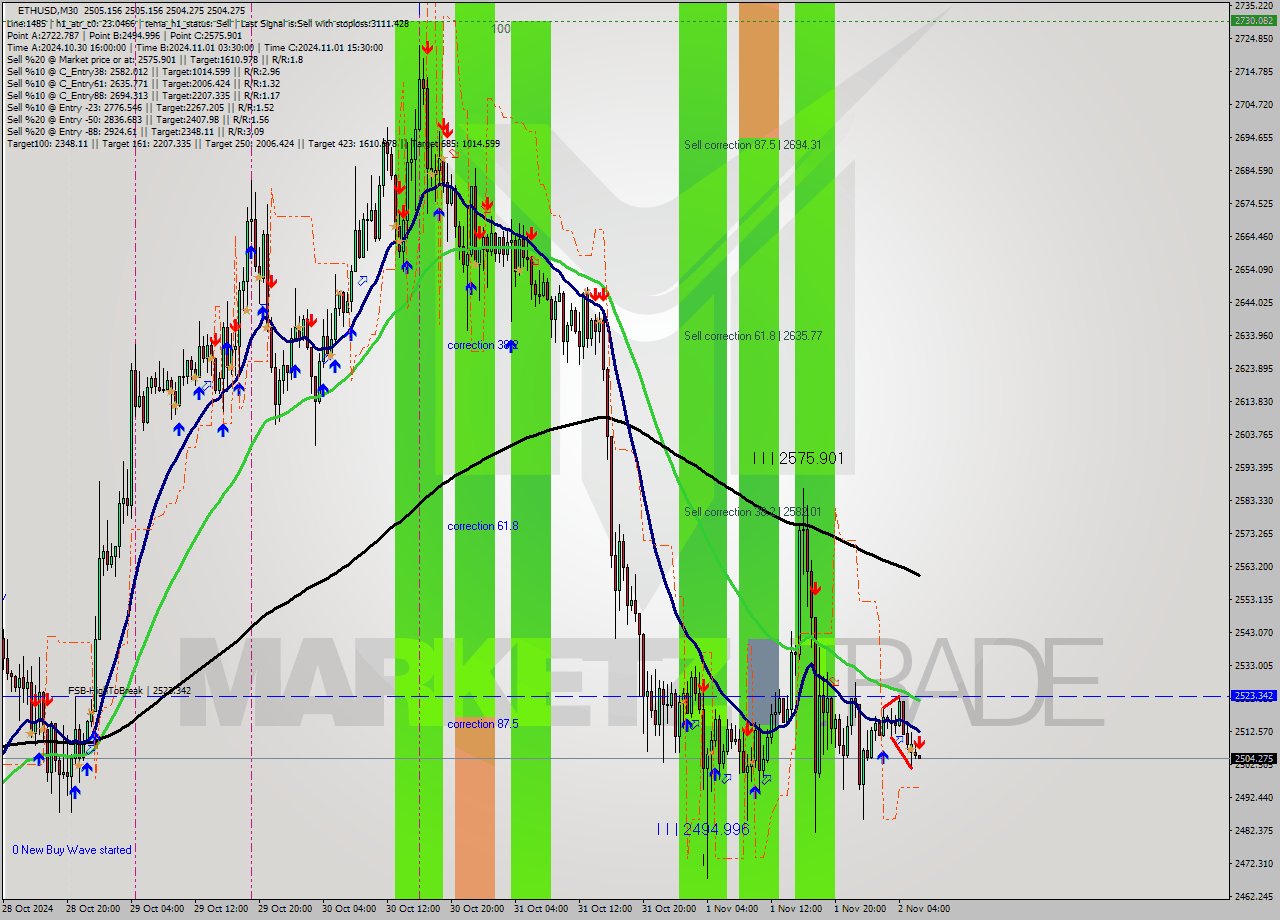The width and height of the screenshot is (1280, 920).
Task: Click the '30 Oct 04:00' time axis label
Action: (349, 909)
